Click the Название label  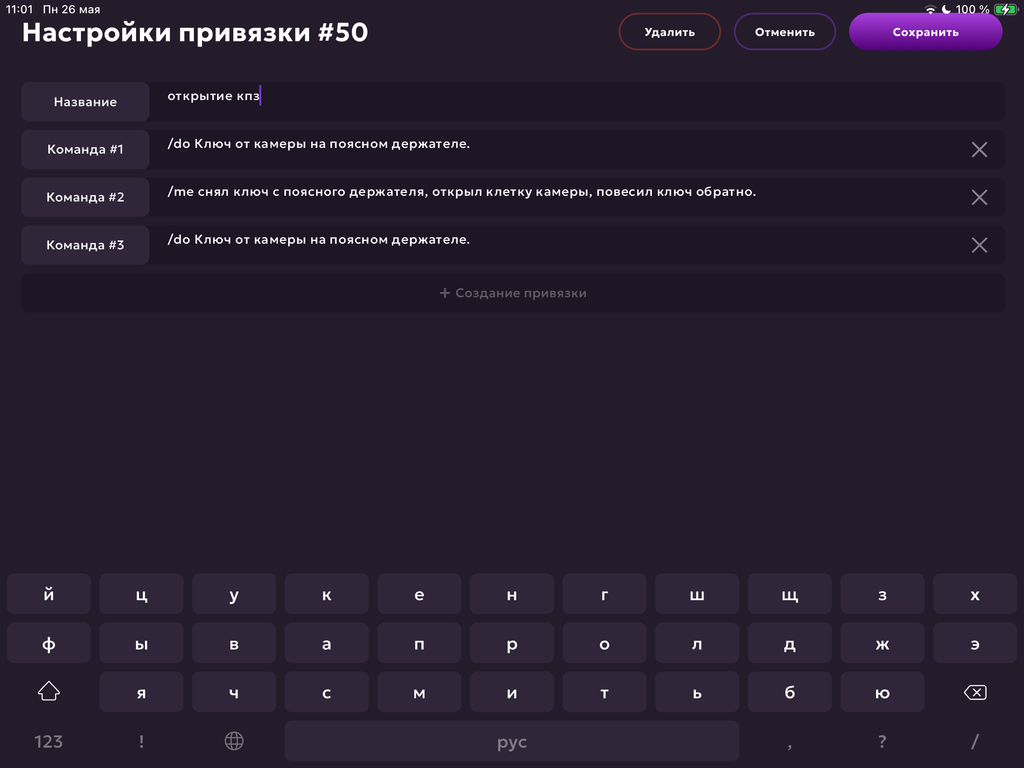click(x=86, y=101)
